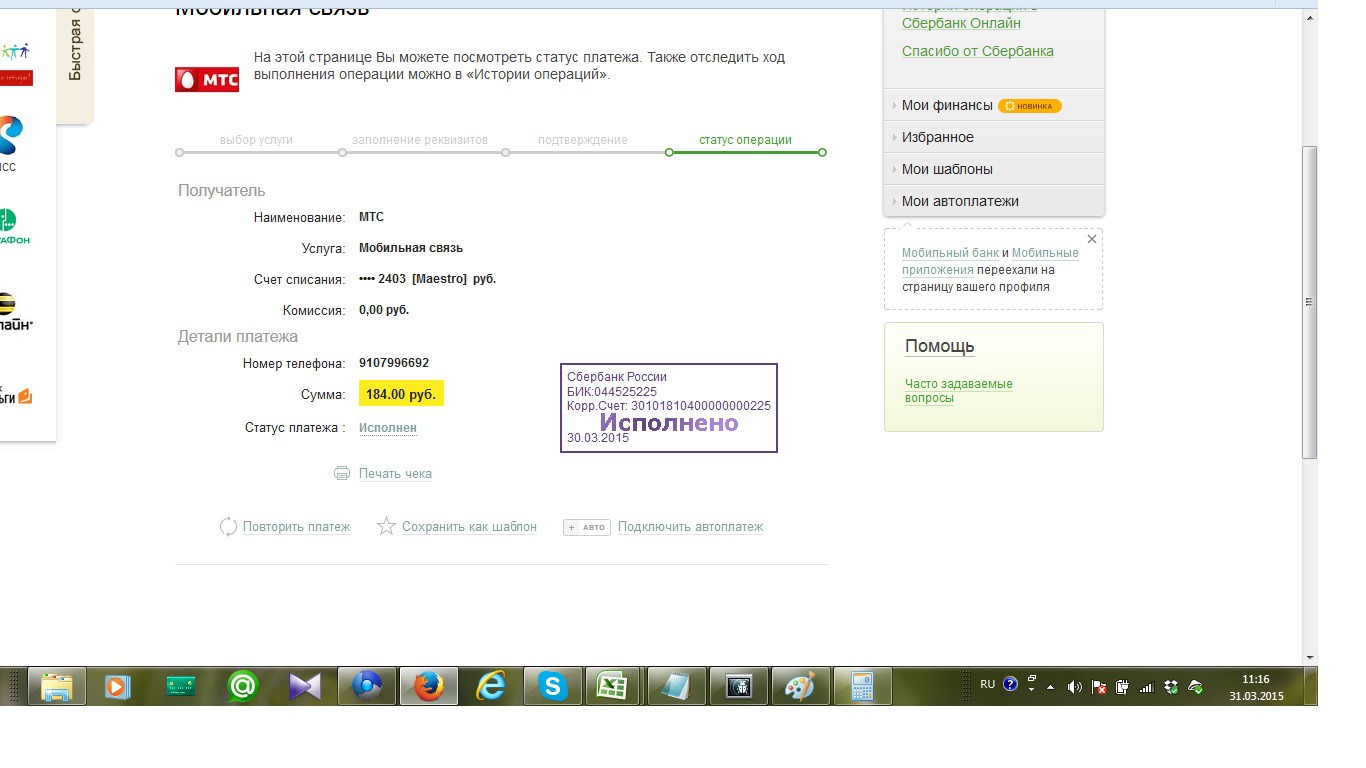
Task: Expand the Мои шаблоны section
Action: (994, 169)
